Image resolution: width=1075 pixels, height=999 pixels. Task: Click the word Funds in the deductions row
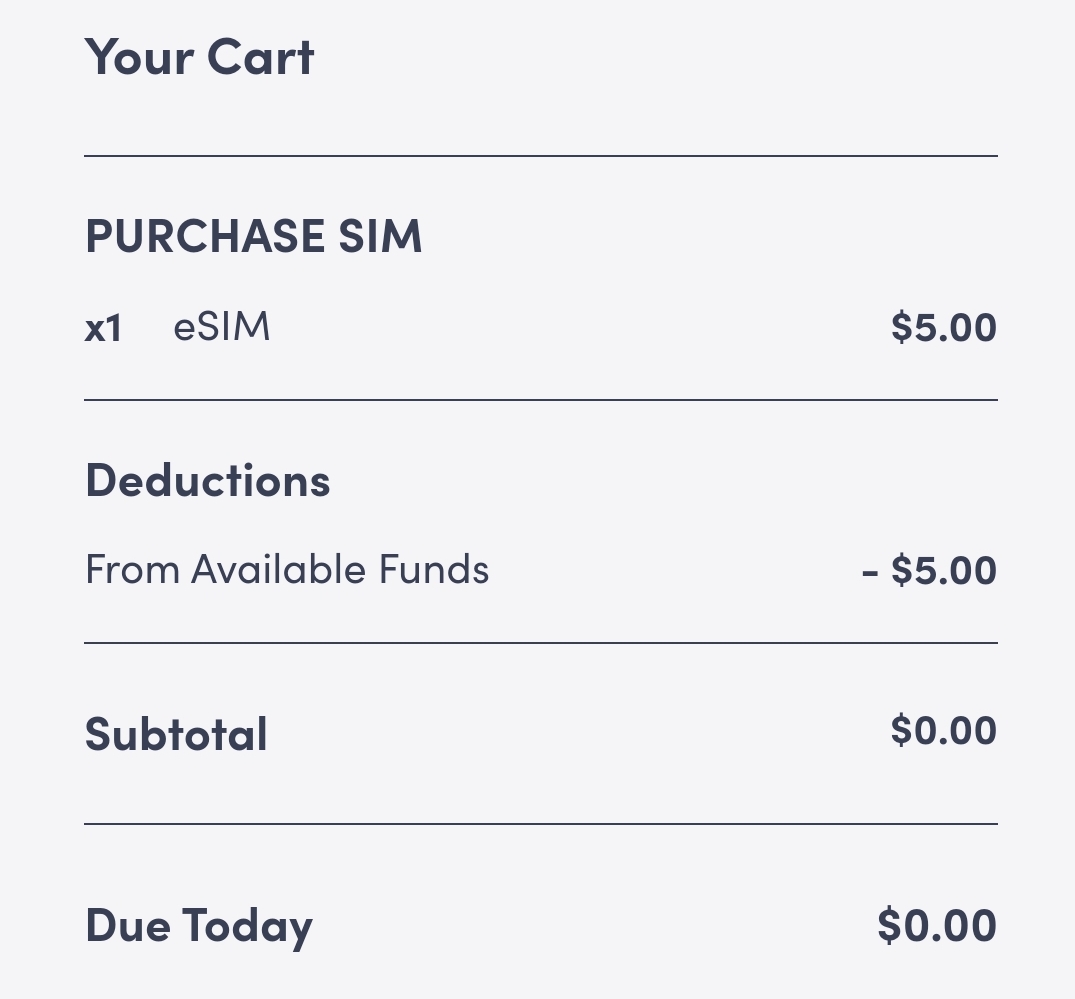(434, 570)
